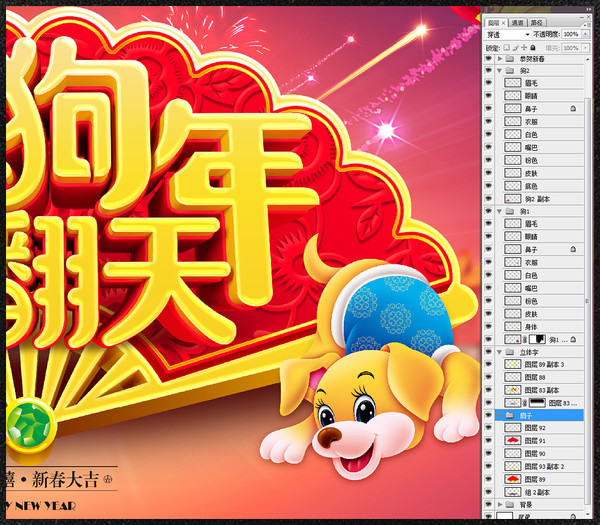
Task: Click the fill 100% input field
Action: [571, 48]
